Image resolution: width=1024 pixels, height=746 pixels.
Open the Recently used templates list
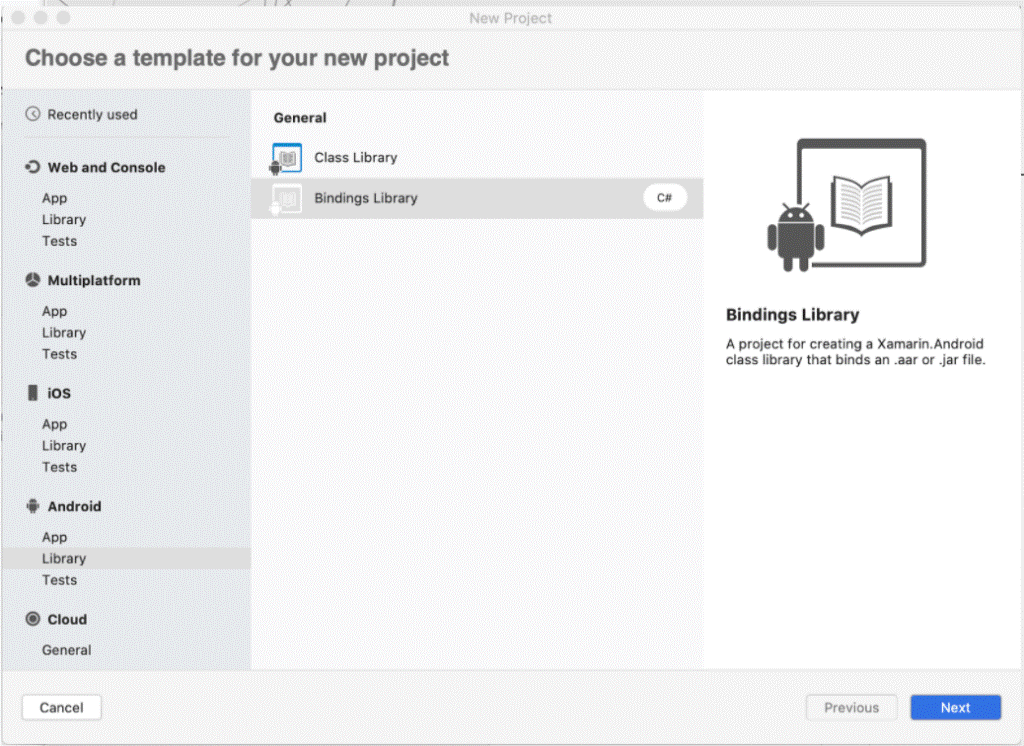(92, 114)
